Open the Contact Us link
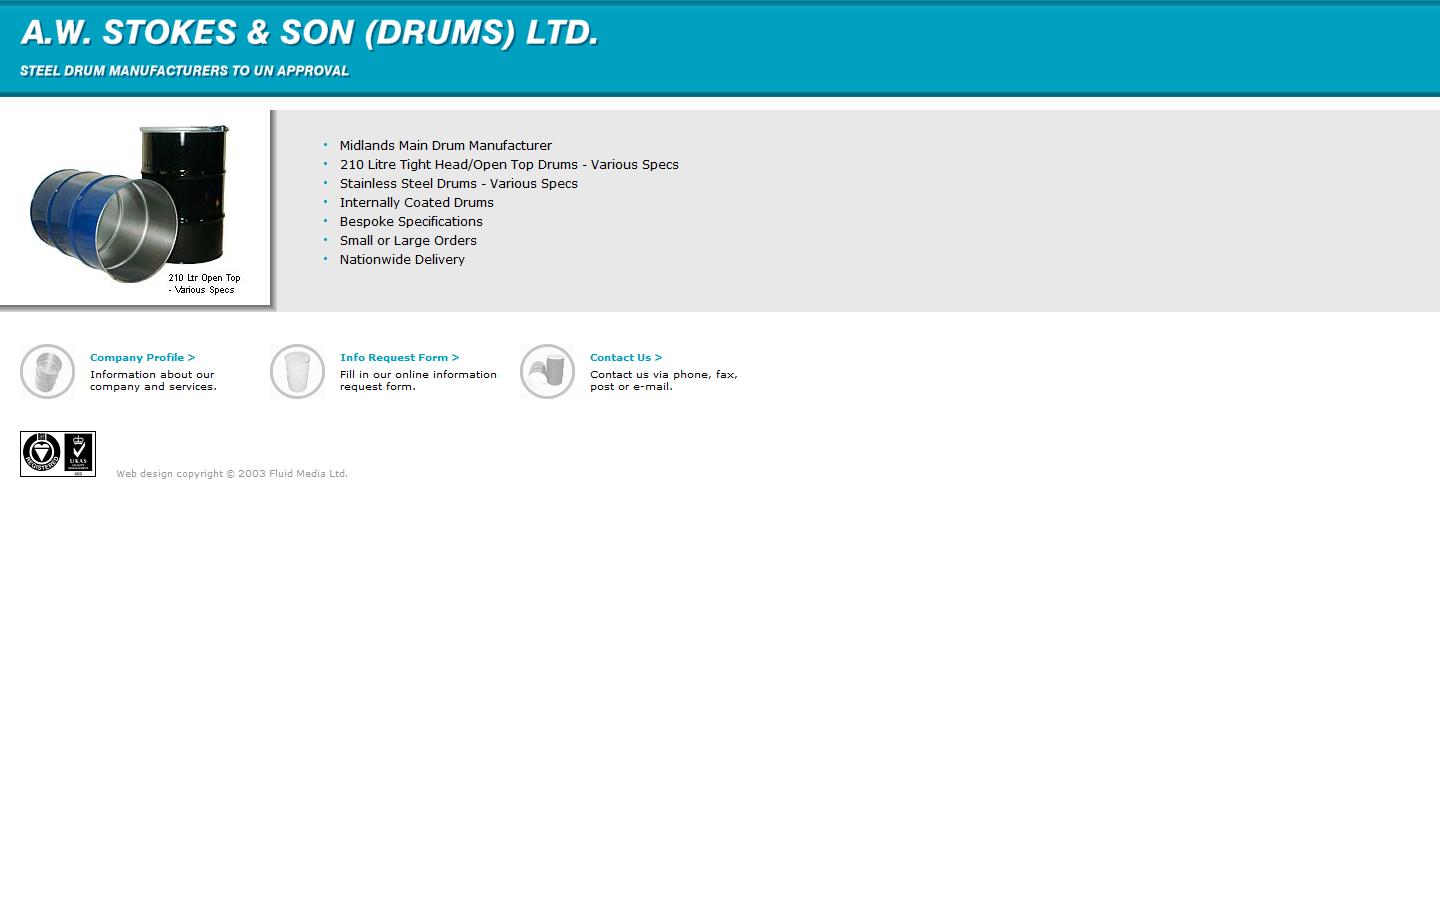1440x900 pixels. coord(625,357)
